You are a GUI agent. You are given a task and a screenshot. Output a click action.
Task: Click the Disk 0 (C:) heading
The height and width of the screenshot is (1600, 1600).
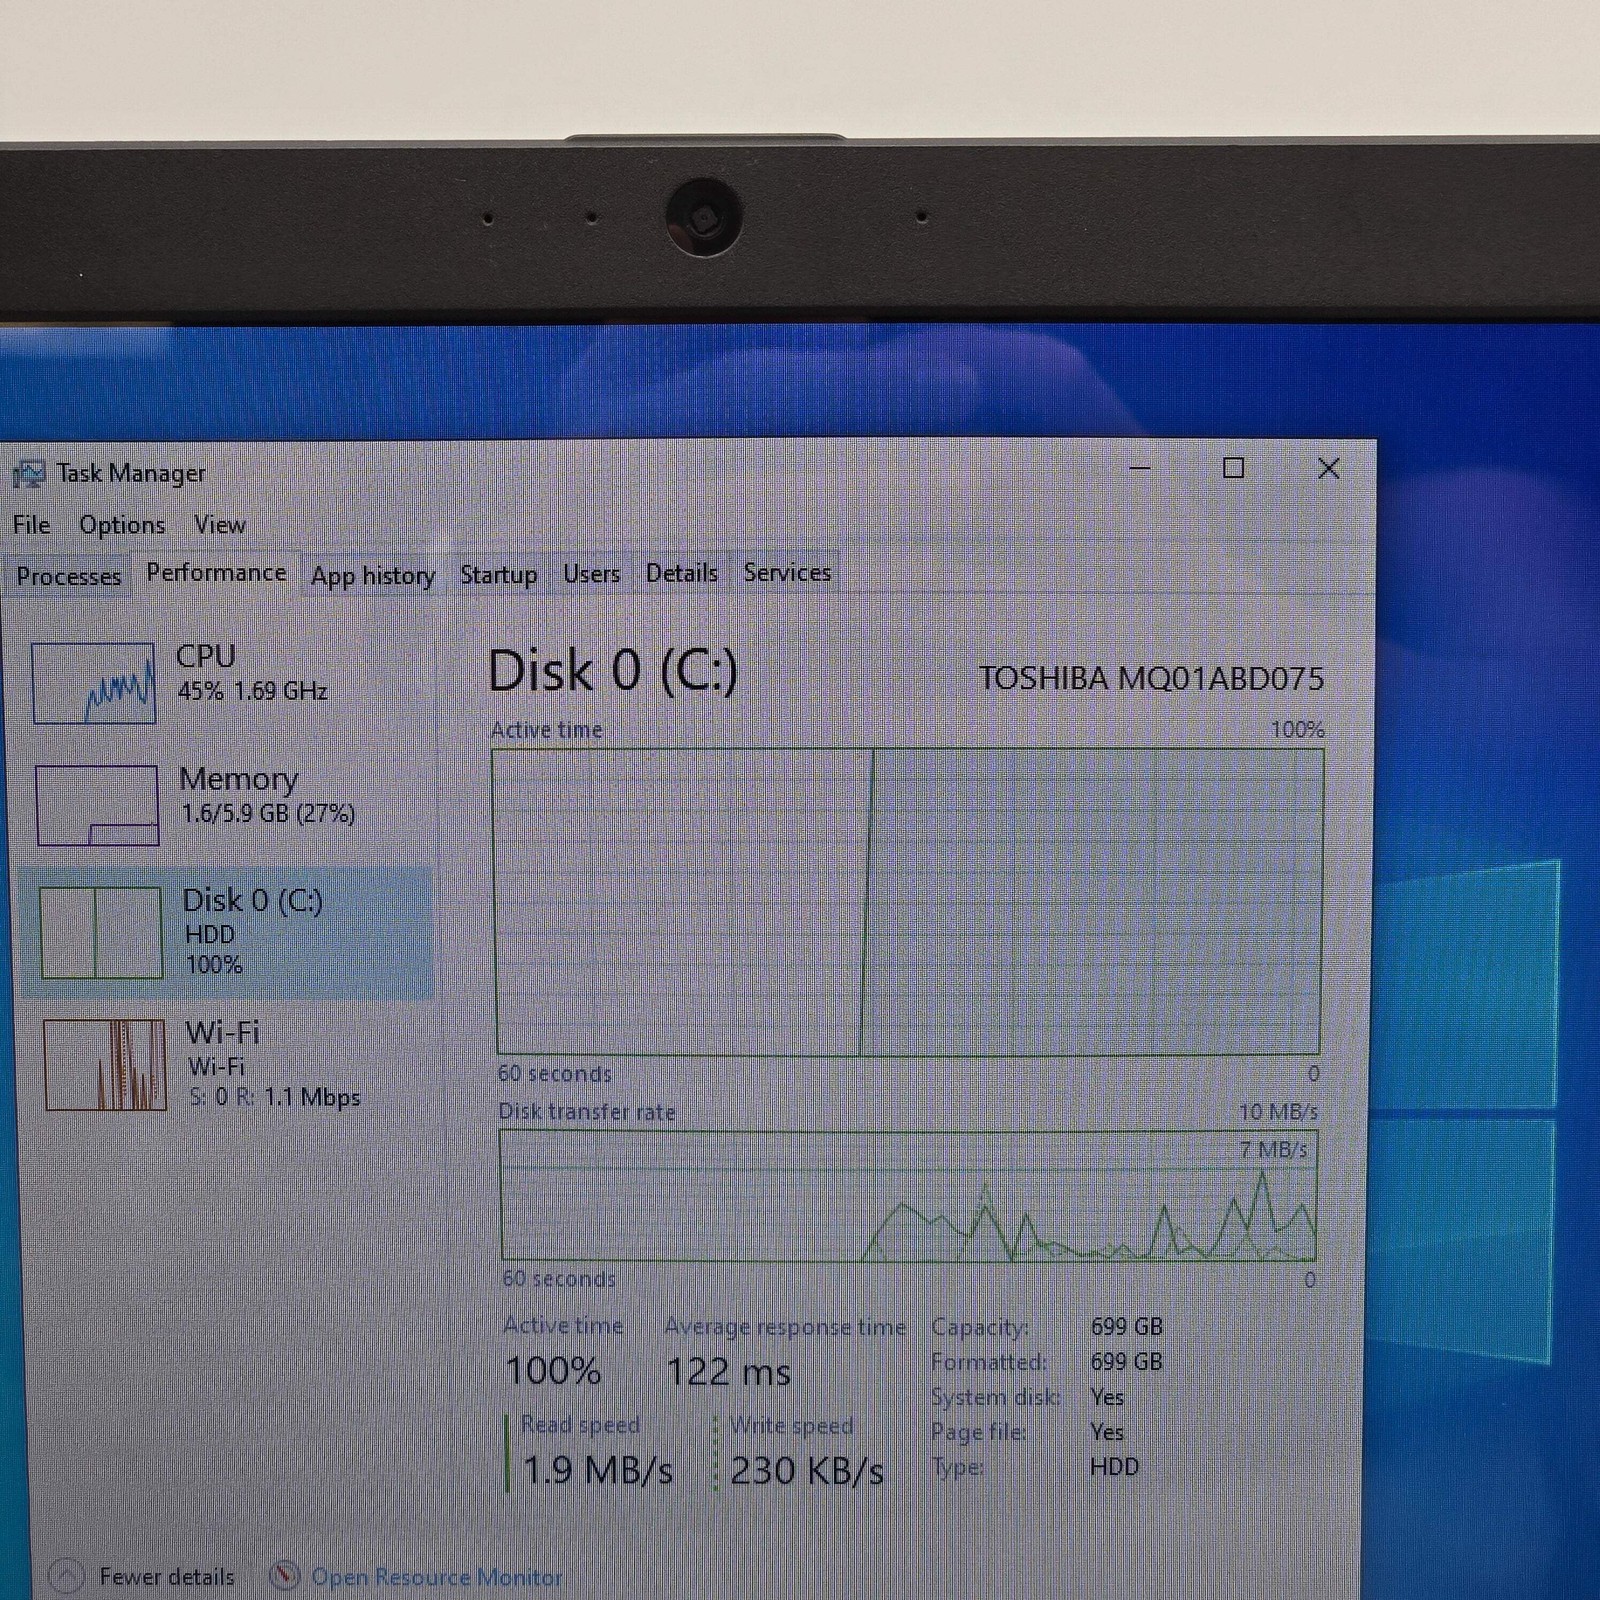[613, 671]
